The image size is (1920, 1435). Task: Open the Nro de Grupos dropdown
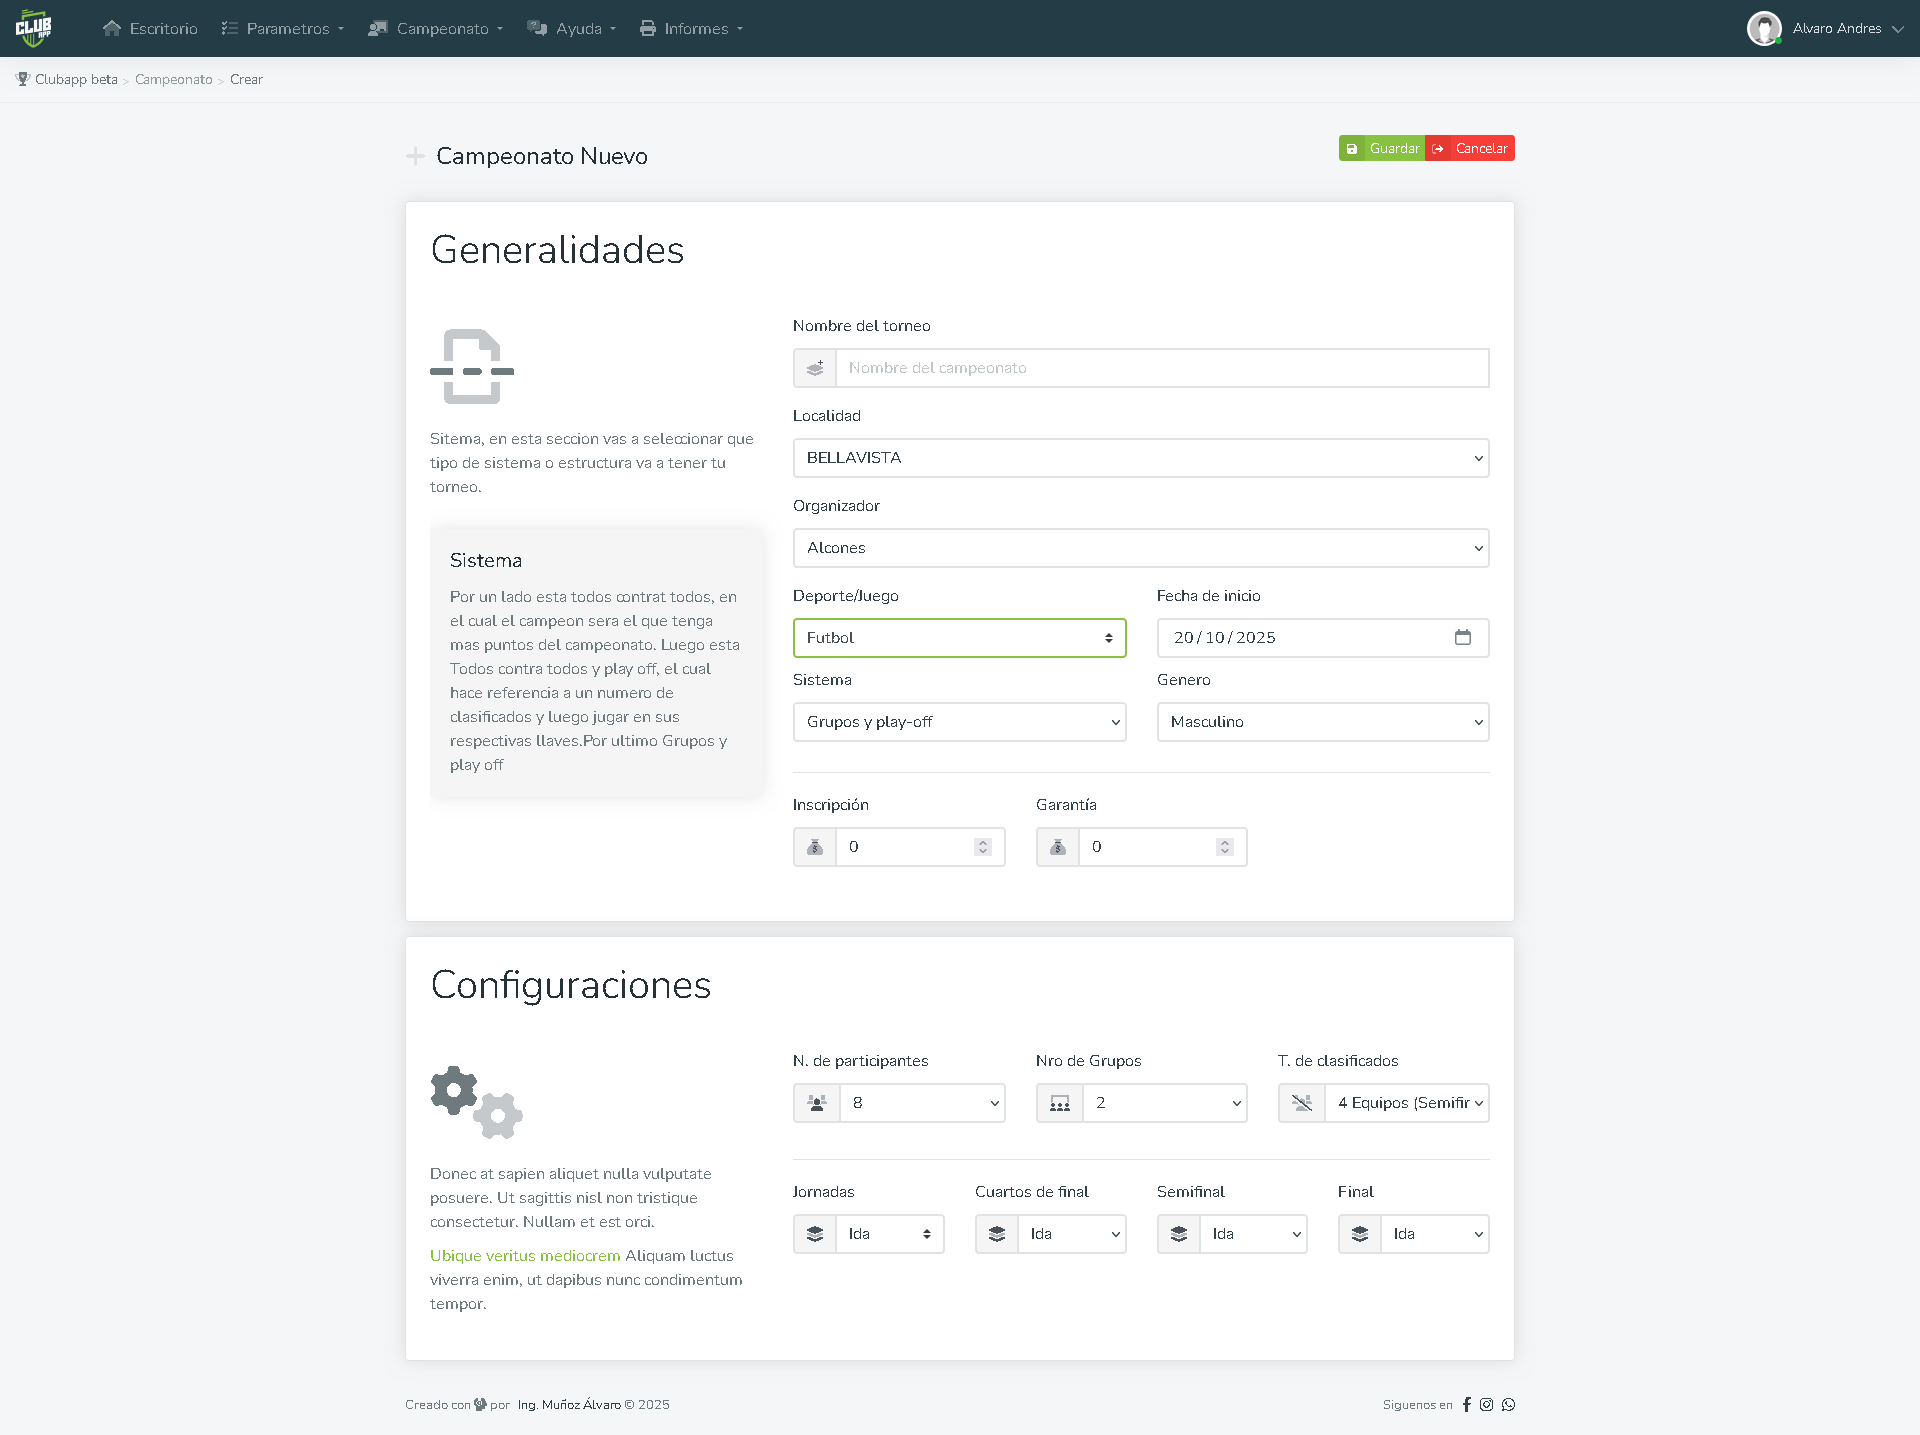(x=1166, y=1103)
